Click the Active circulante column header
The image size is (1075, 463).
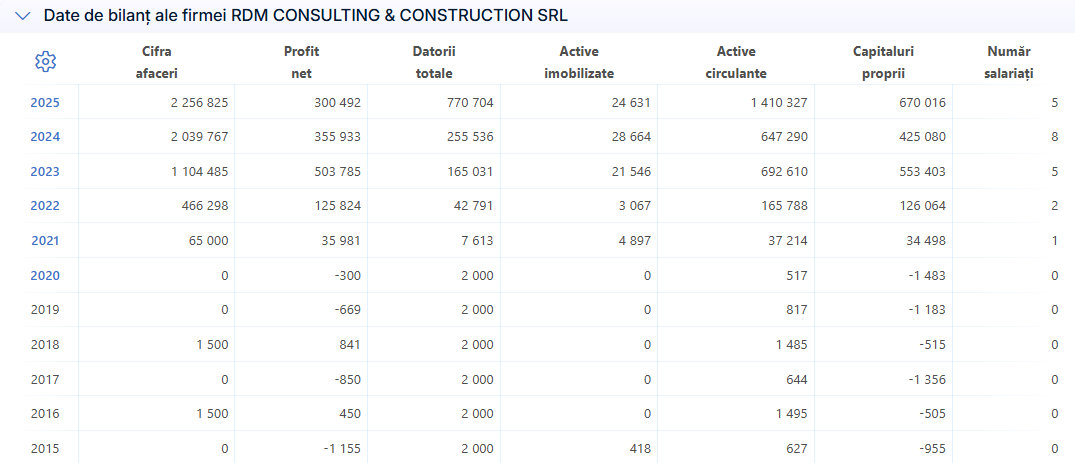(736, 62)
